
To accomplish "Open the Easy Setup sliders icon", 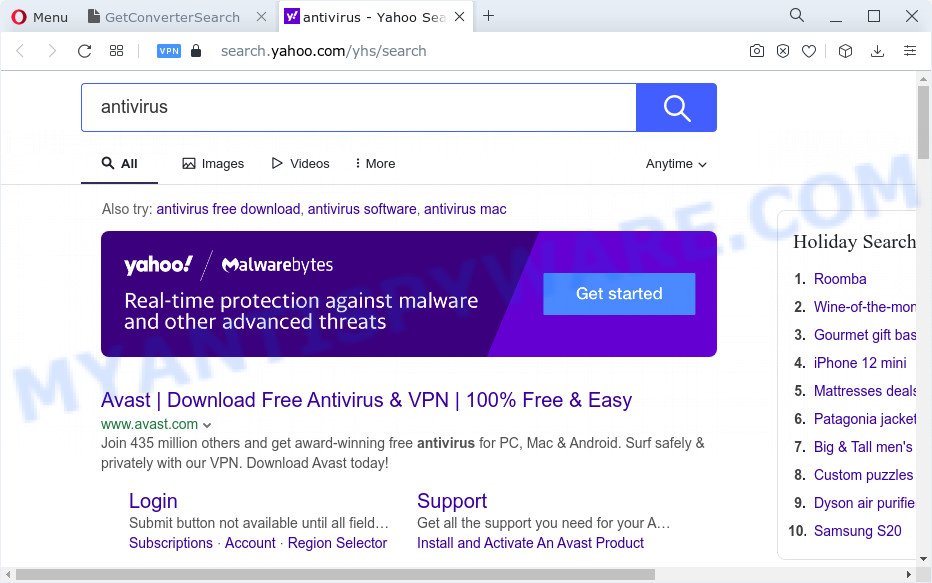I will tap(910, 51).
